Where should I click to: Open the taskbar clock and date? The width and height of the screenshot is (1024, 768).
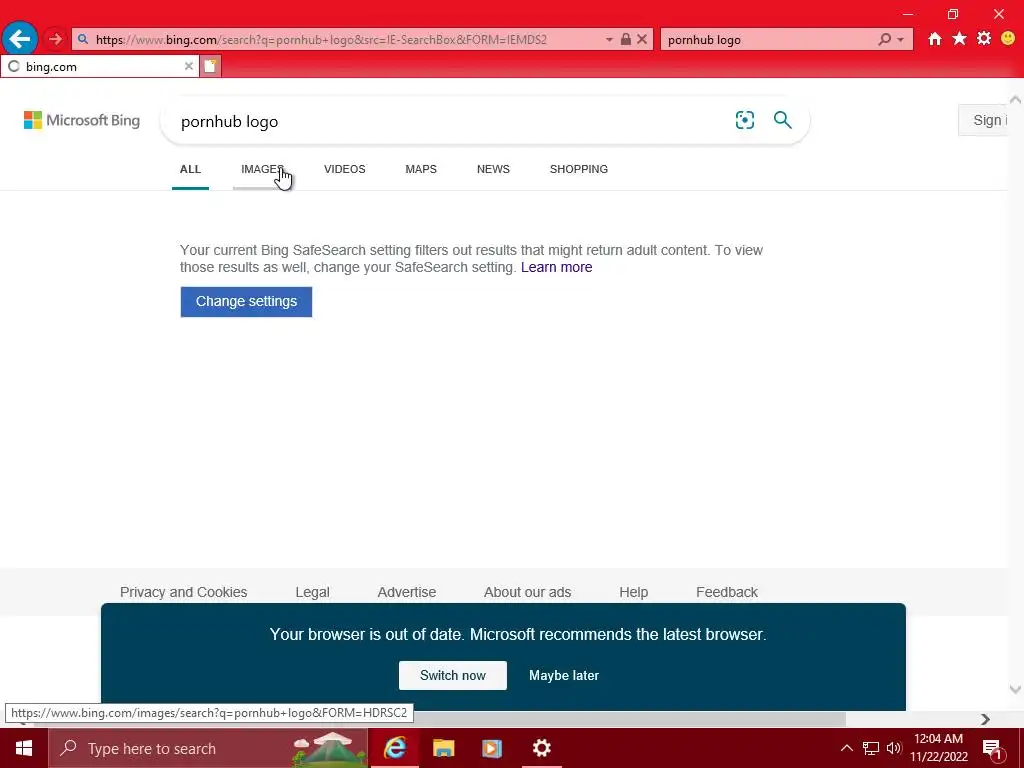[938, 748]
